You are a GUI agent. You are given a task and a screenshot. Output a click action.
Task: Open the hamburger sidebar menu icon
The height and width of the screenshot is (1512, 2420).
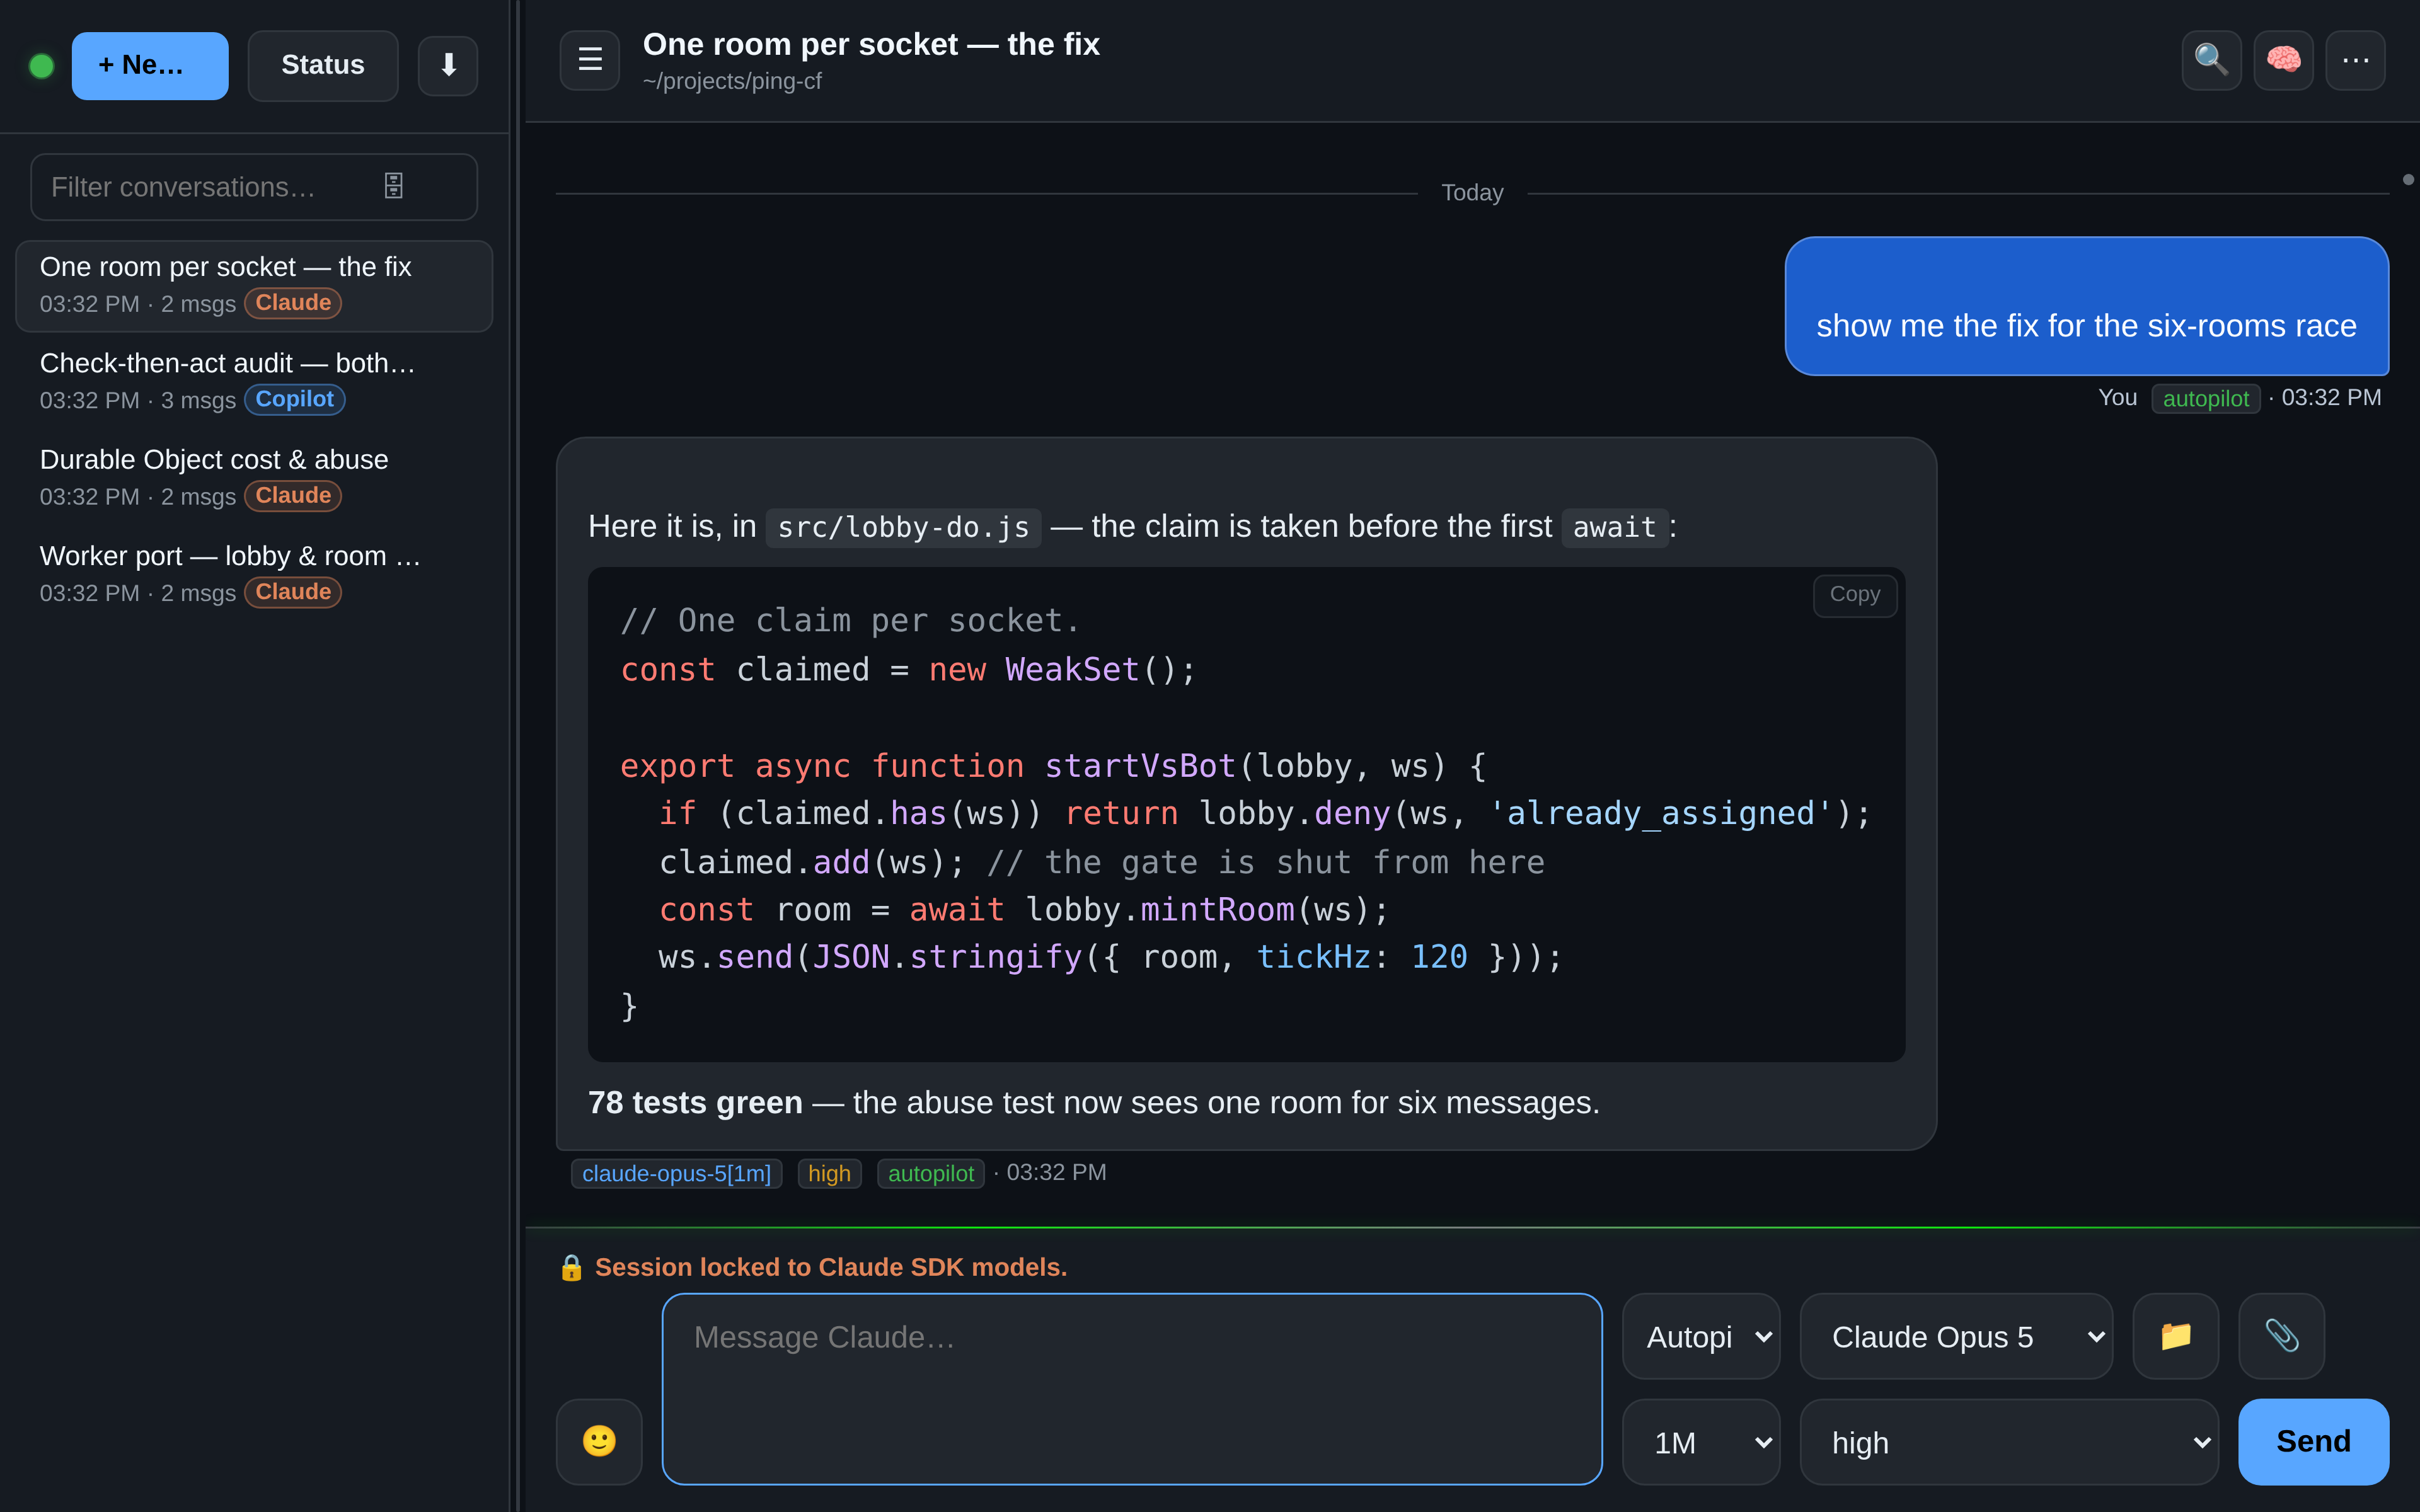point(590,60)
